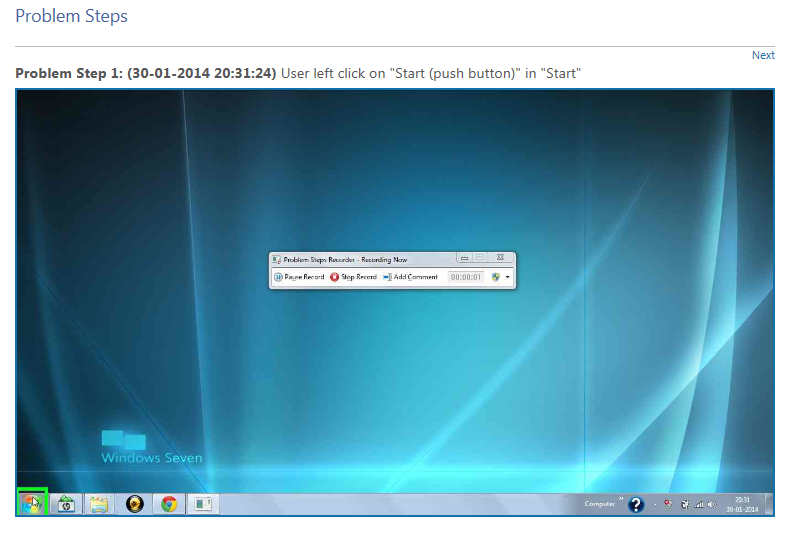Viewport: 789px width, 534px height.
Task: Minimize the Problem Steps Recorder window
Action: pos(464,258)
